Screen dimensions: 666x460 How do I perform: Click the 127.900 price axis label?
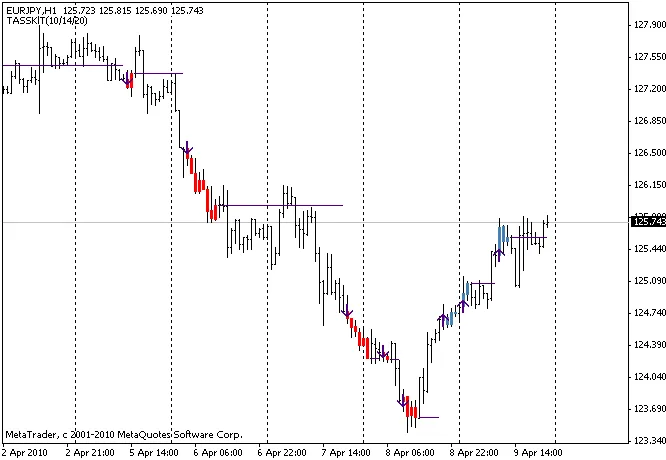tap(650, 25)
